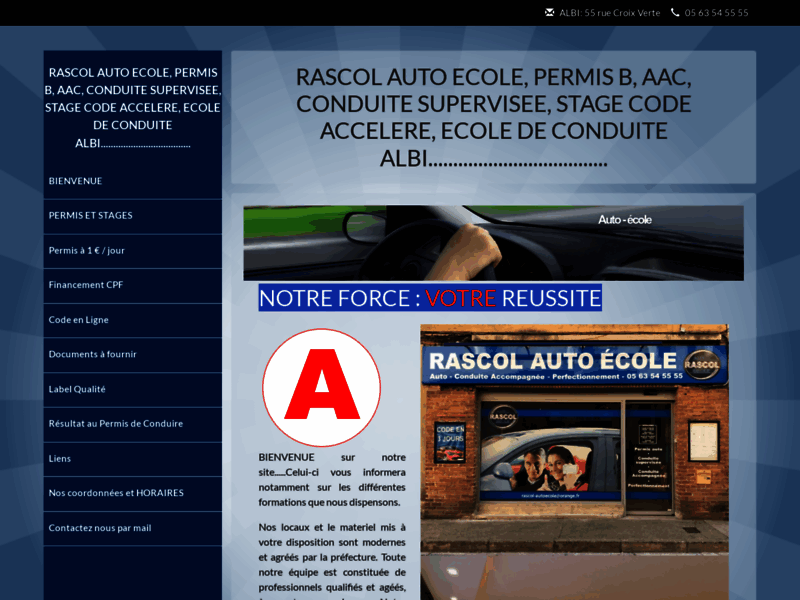Click the NOTRE FORCE : VOTRE REUSSITE slogan
Screen dimensions: 800x600
pos(430,298)
